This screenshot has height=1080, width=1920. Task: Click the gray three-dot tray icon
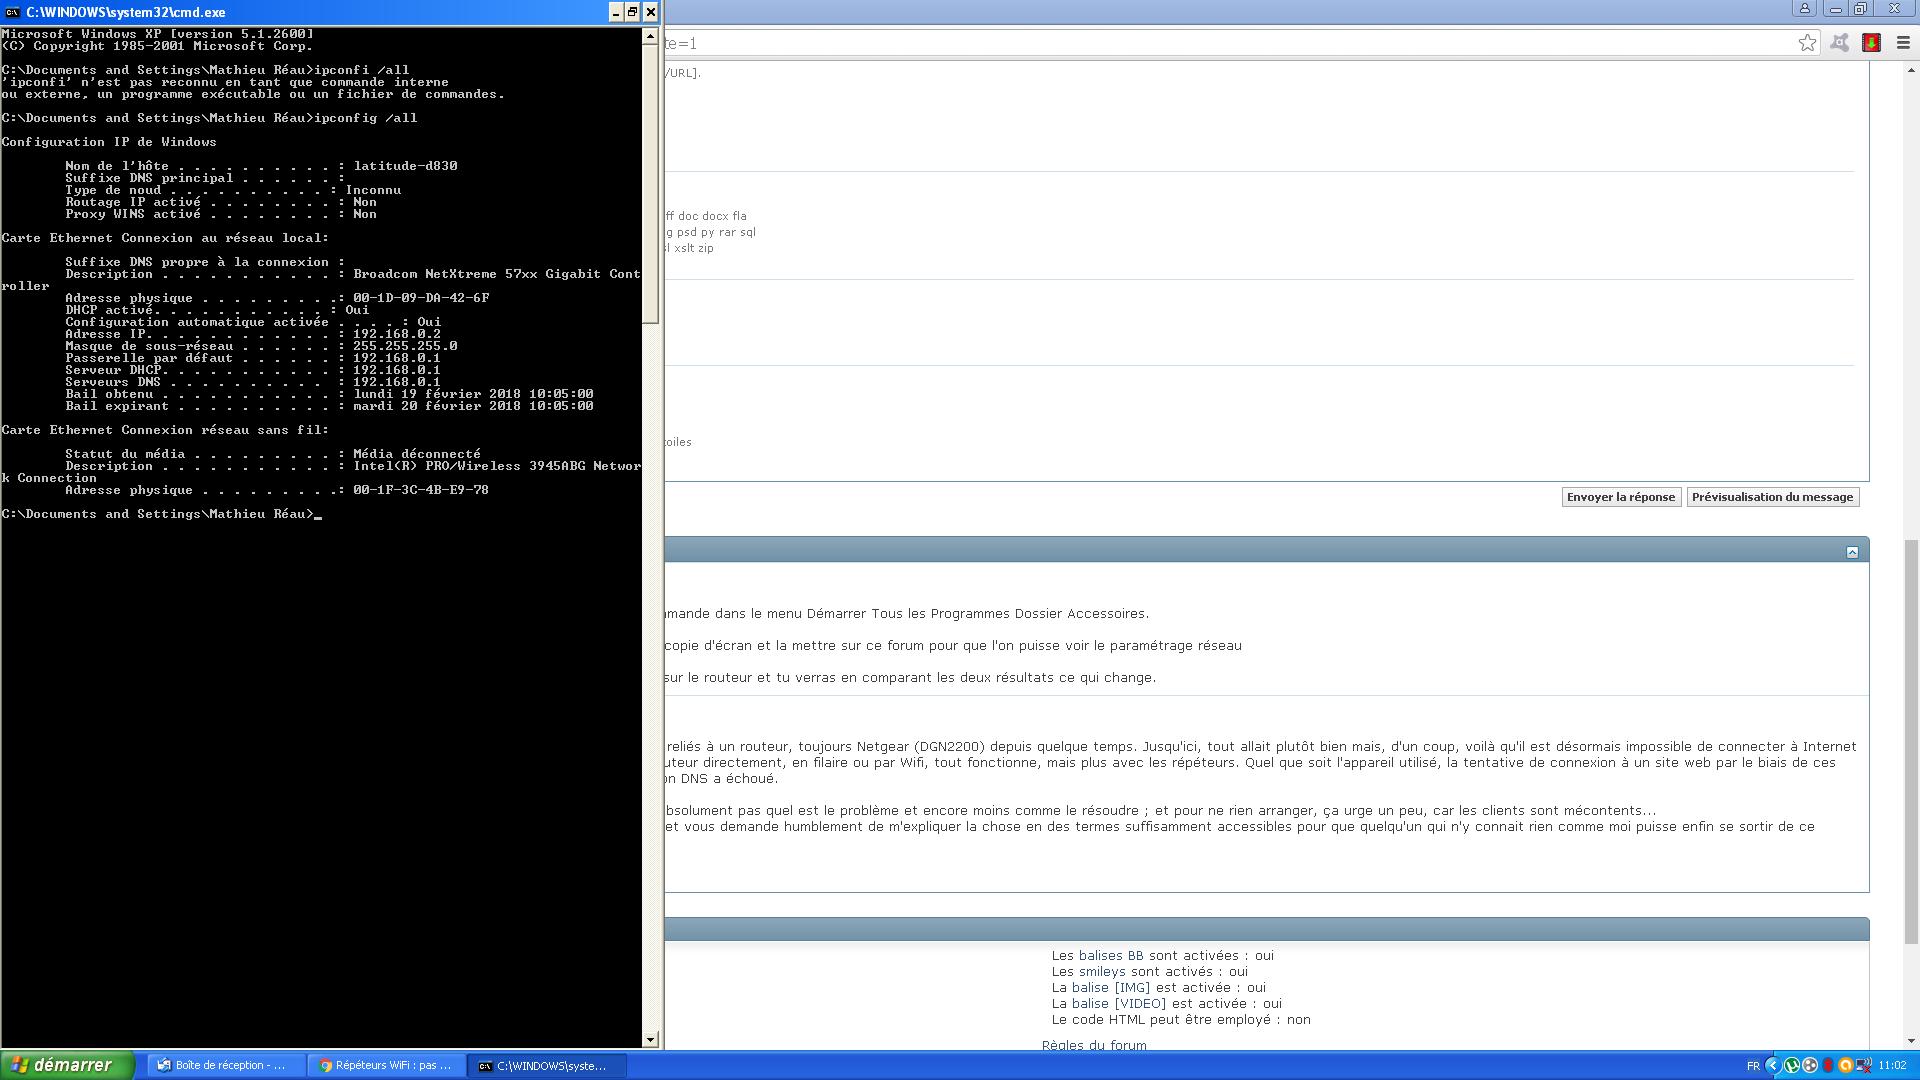(1810, 1065)
